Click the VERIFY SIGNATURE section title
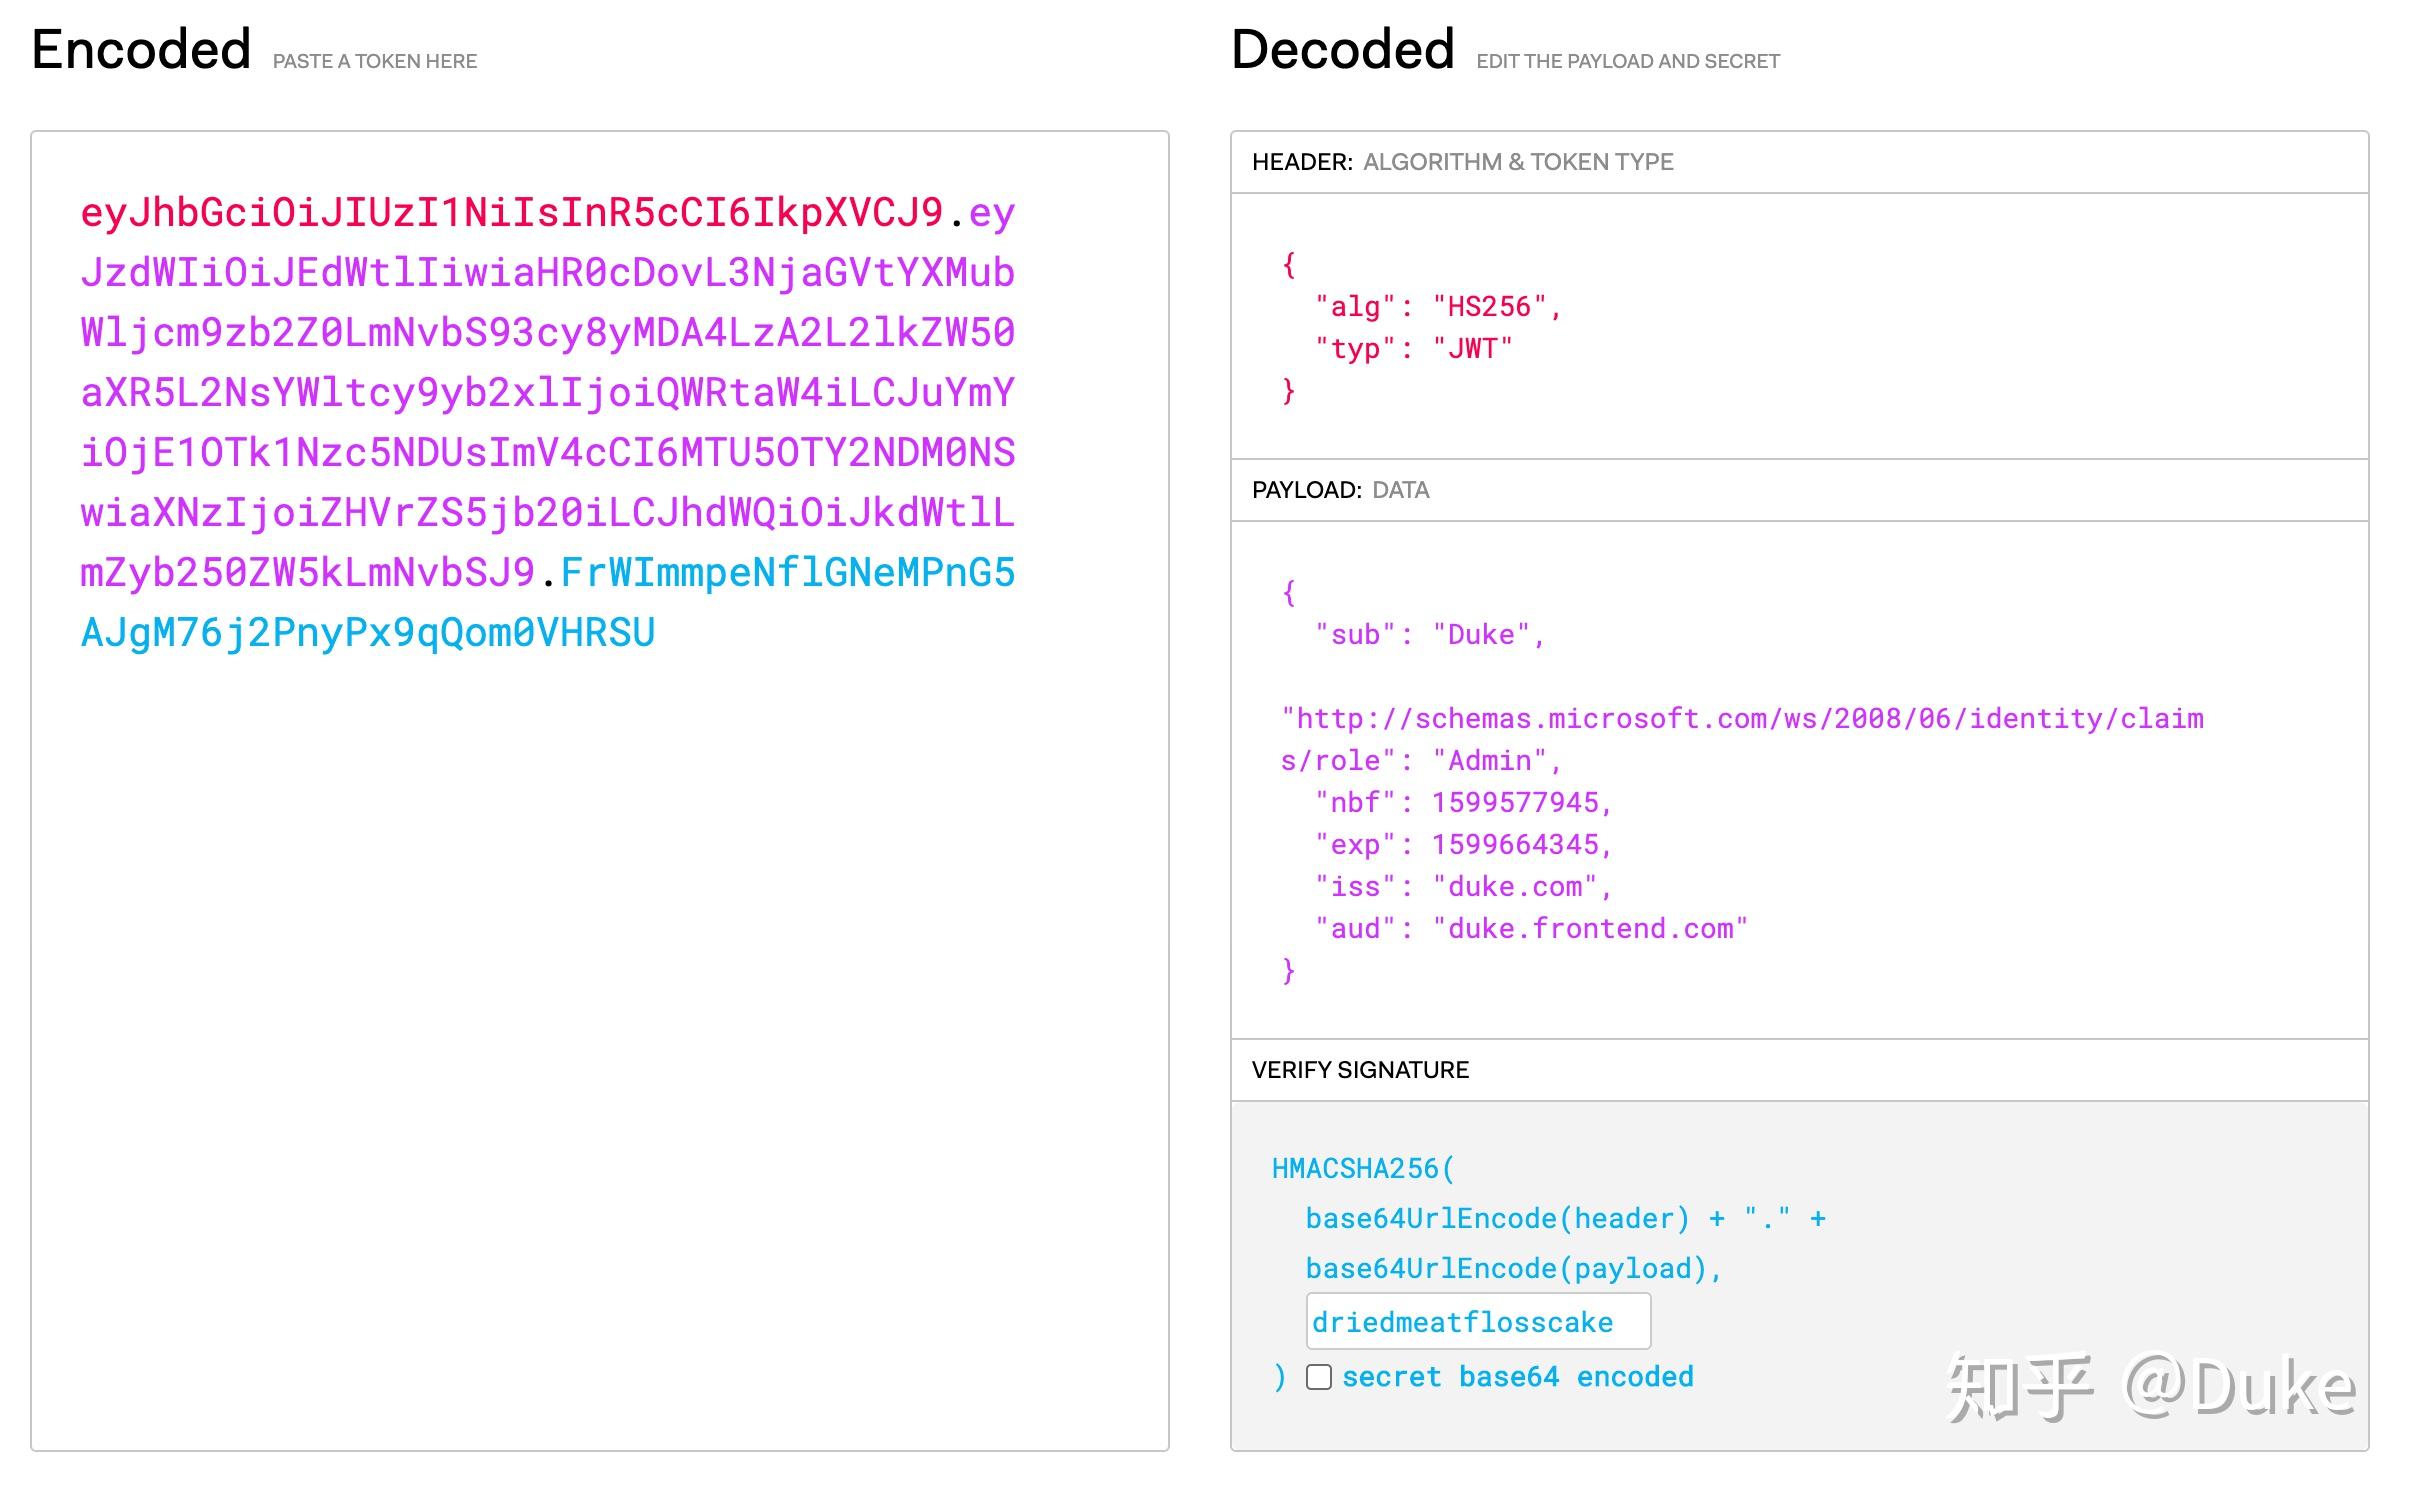This screenshot has height=1486, width=2418. click(1360, 1070)
